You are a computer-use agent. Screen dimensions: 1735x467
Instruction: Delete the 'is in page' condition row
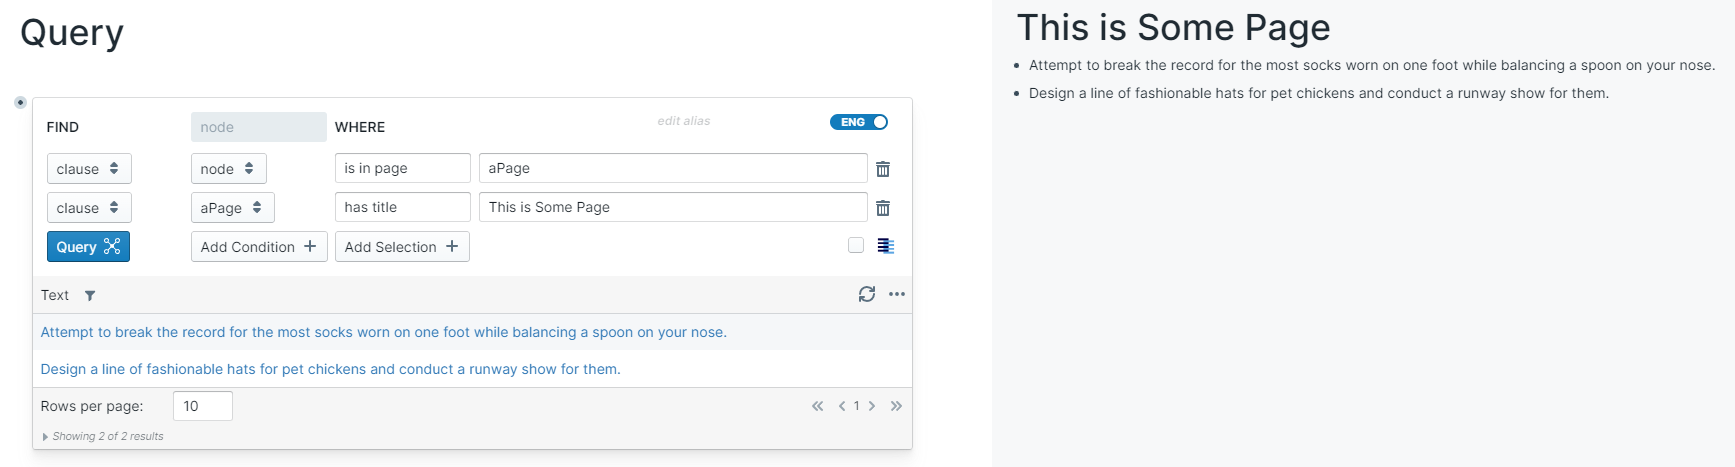coord(883,169)
